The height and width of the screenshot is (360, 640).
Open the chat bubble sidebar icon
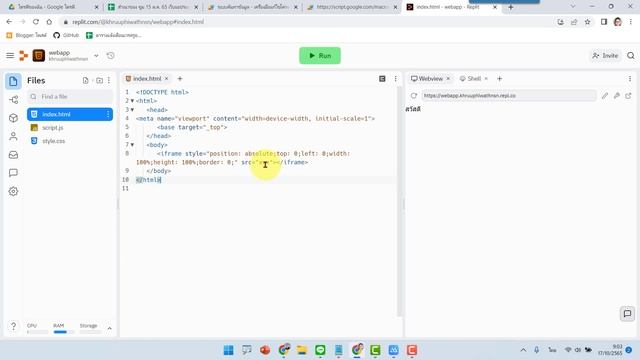[13, 173]
